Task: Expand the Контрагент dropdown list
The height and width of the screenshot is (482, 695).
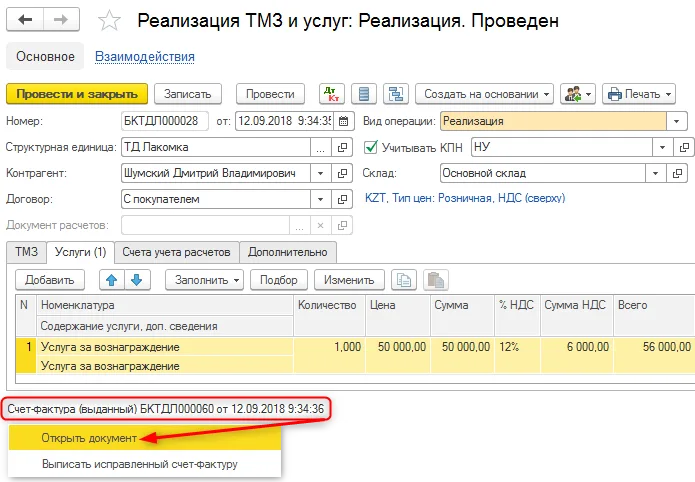Action: 320,173
